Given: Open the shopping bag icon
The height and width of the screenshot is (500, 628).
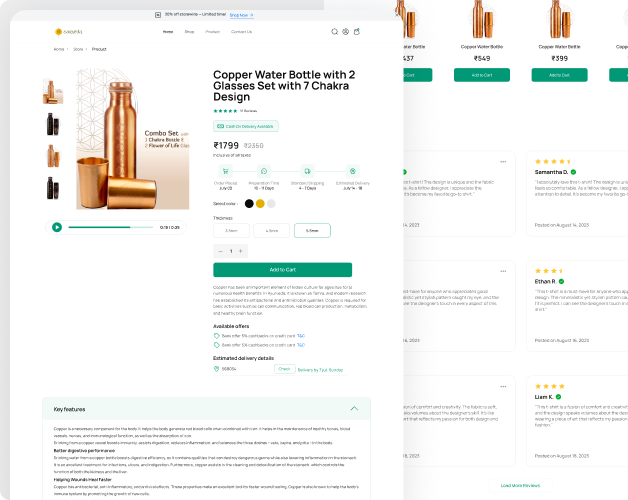Looking at the screenshot, I should 357,32.
